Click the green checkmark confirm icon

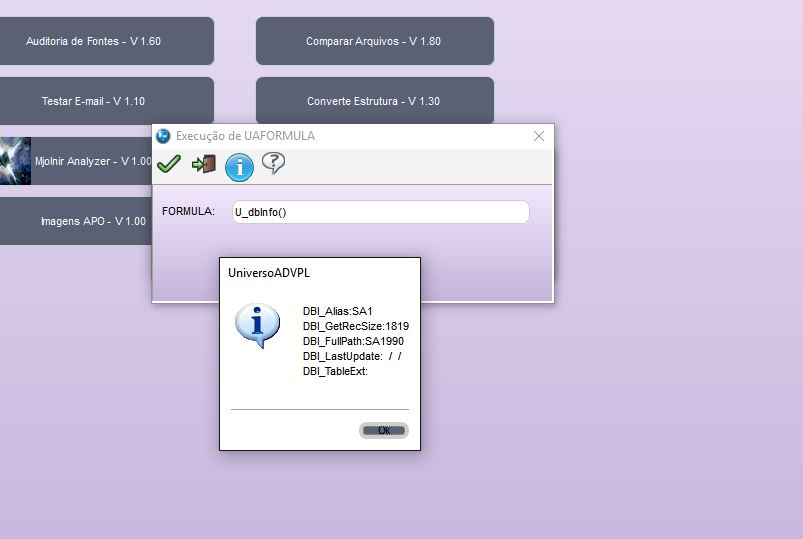click(169, 164)
